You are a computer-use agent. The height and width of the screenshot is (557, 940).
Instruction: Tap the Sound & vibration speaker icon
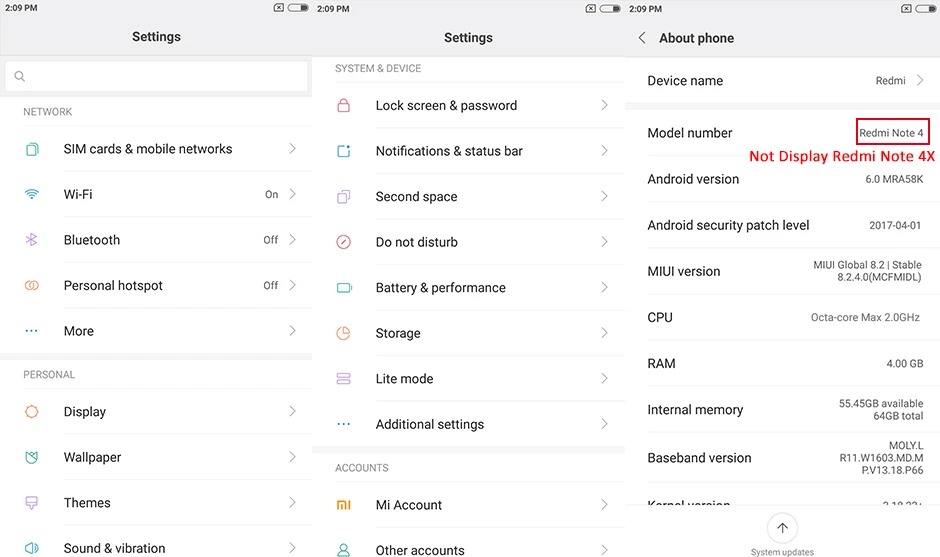[32, 548]
